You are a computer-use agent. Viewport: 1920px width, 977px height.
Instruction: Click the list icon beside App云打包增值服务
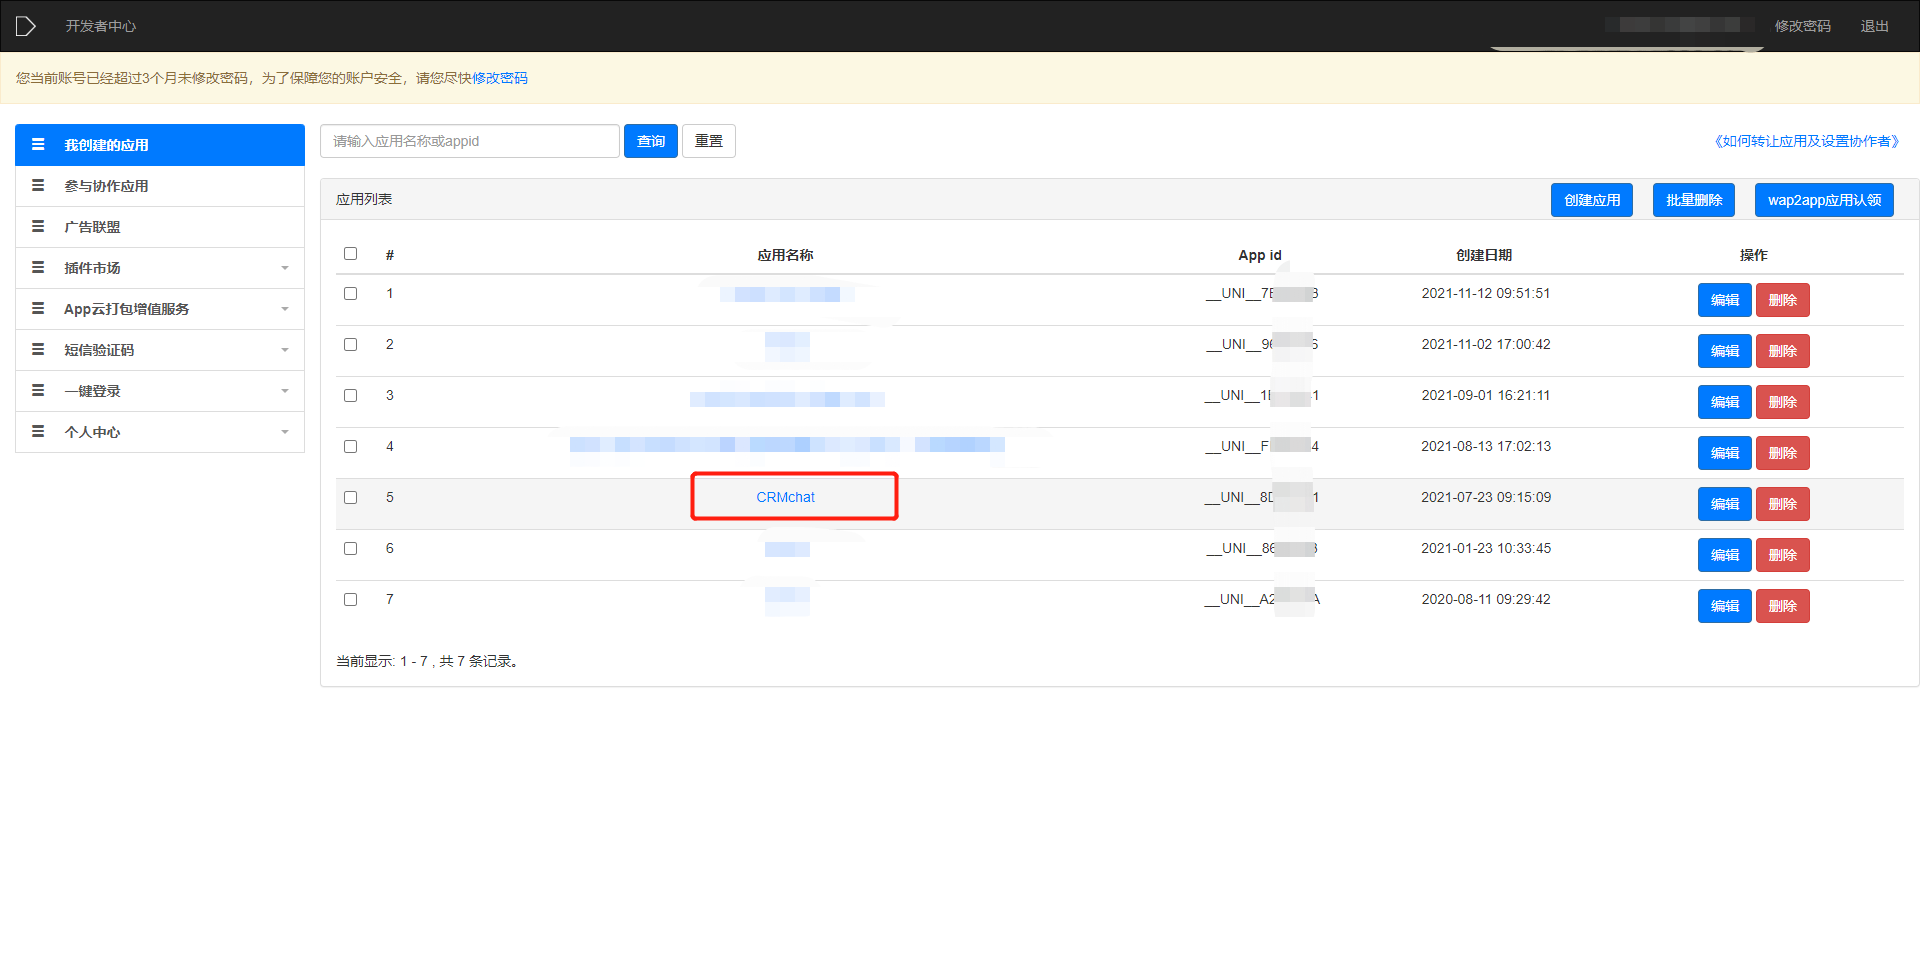pyautogui.click(x=38, y=309)
